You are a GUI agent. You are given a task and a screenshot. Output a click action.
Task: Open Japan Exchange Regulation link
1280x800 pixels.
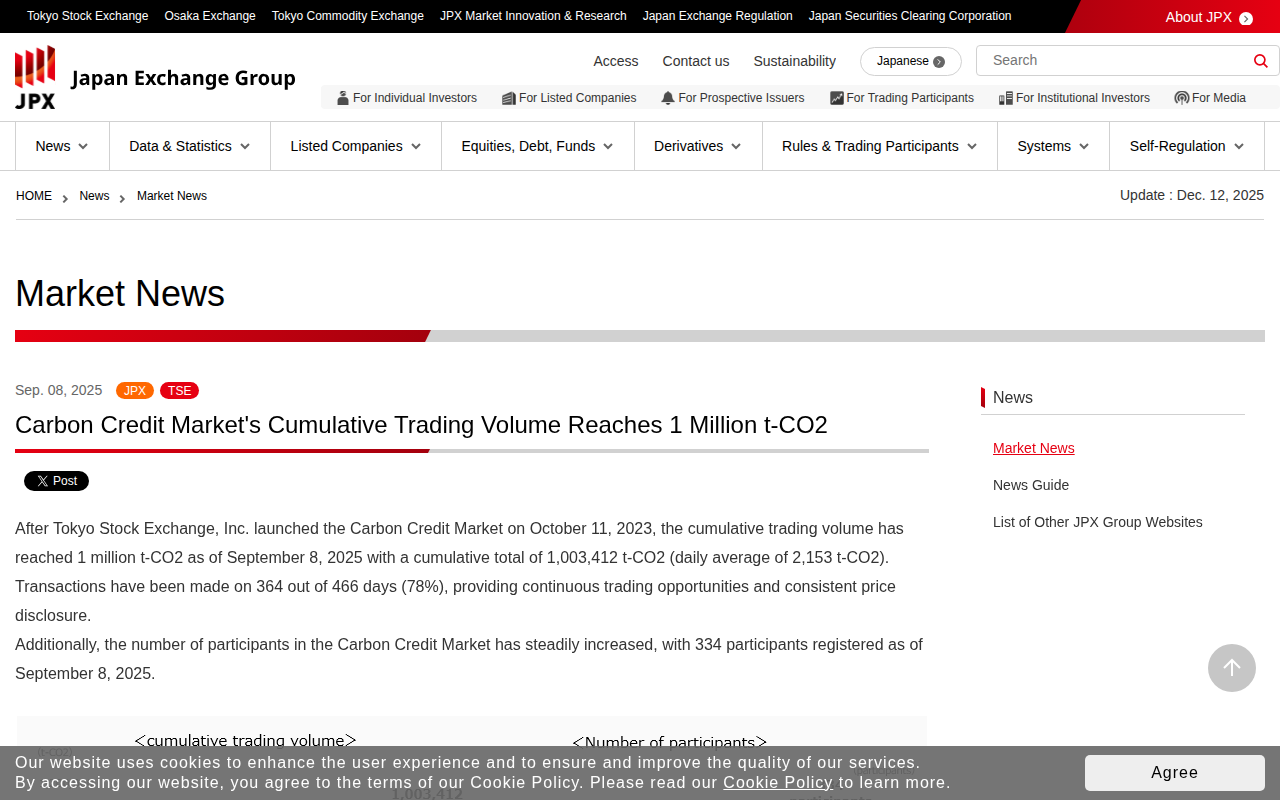tap(718, 16)
